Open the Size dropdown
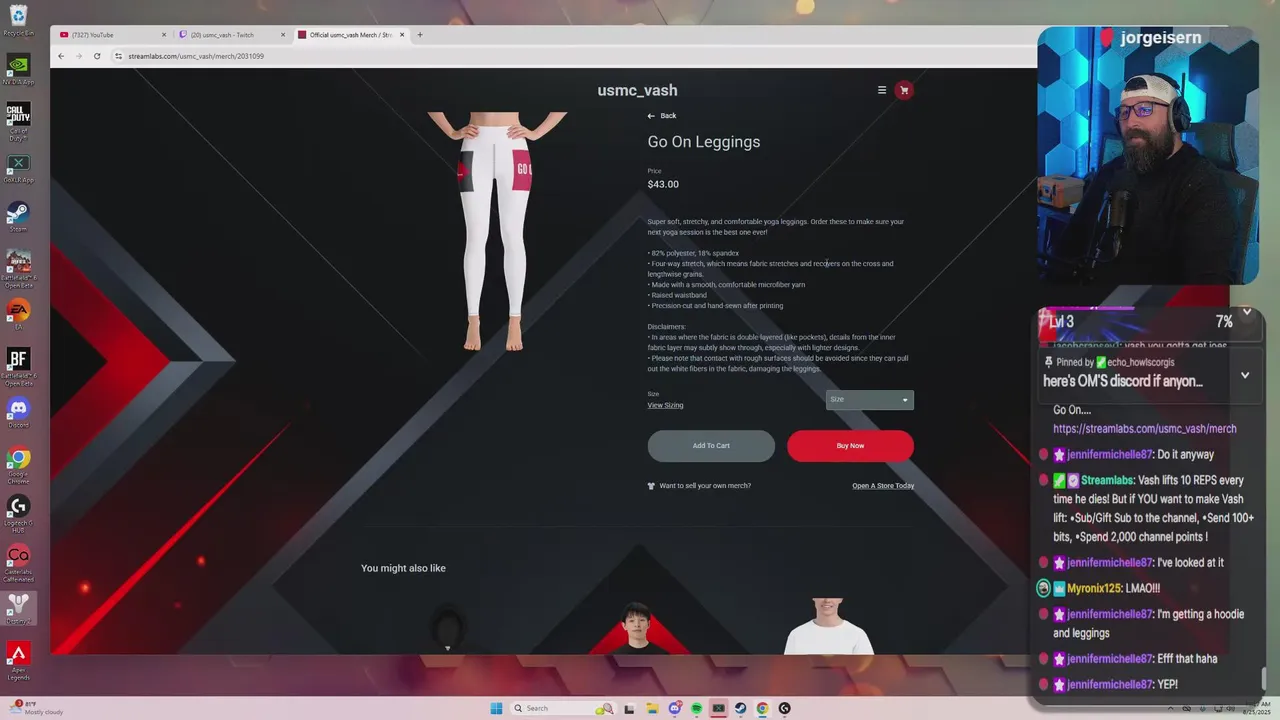This screenshot has height=720, width=1280. 870,400
